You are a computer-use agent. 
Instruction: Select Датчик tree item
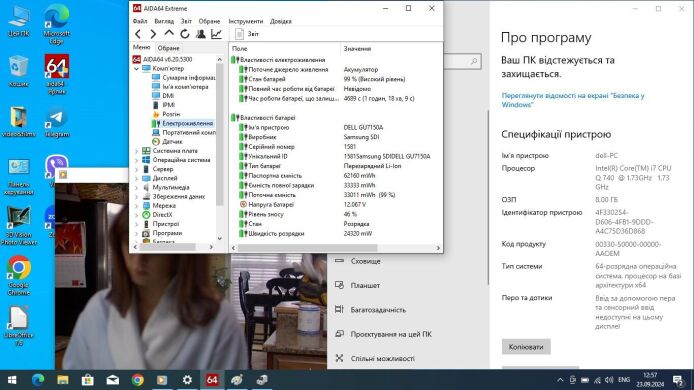point(167,142)
